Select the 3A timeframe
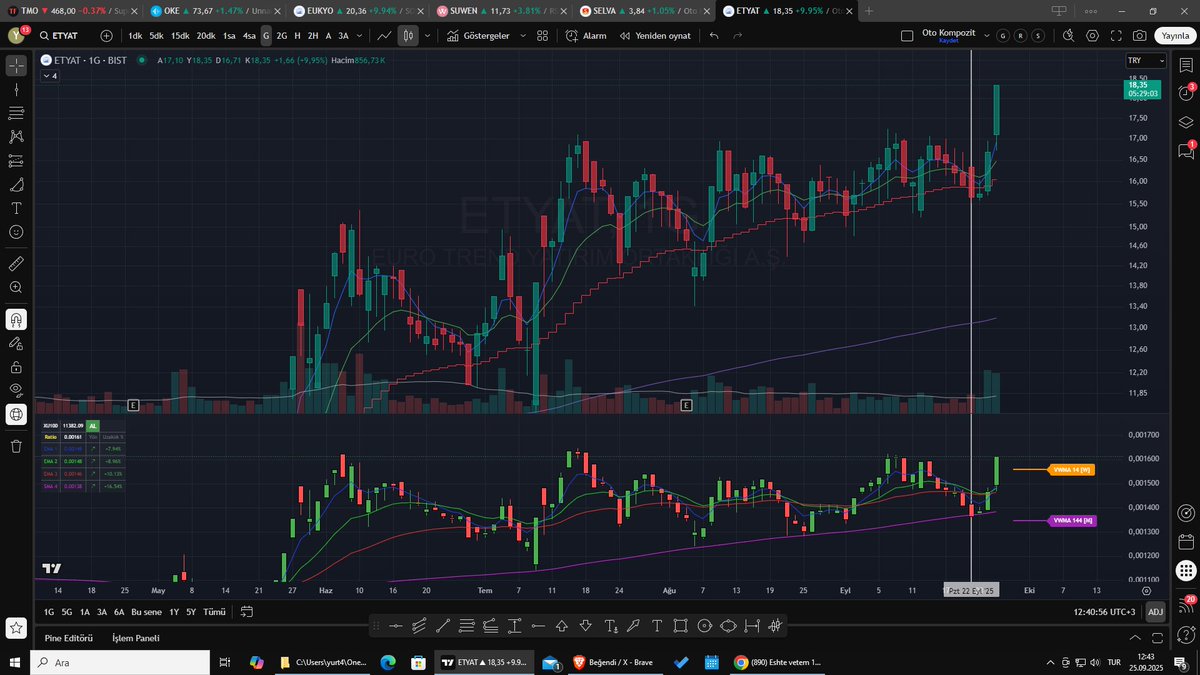This screenshot has height=675, width=1200. click(343, 35)
